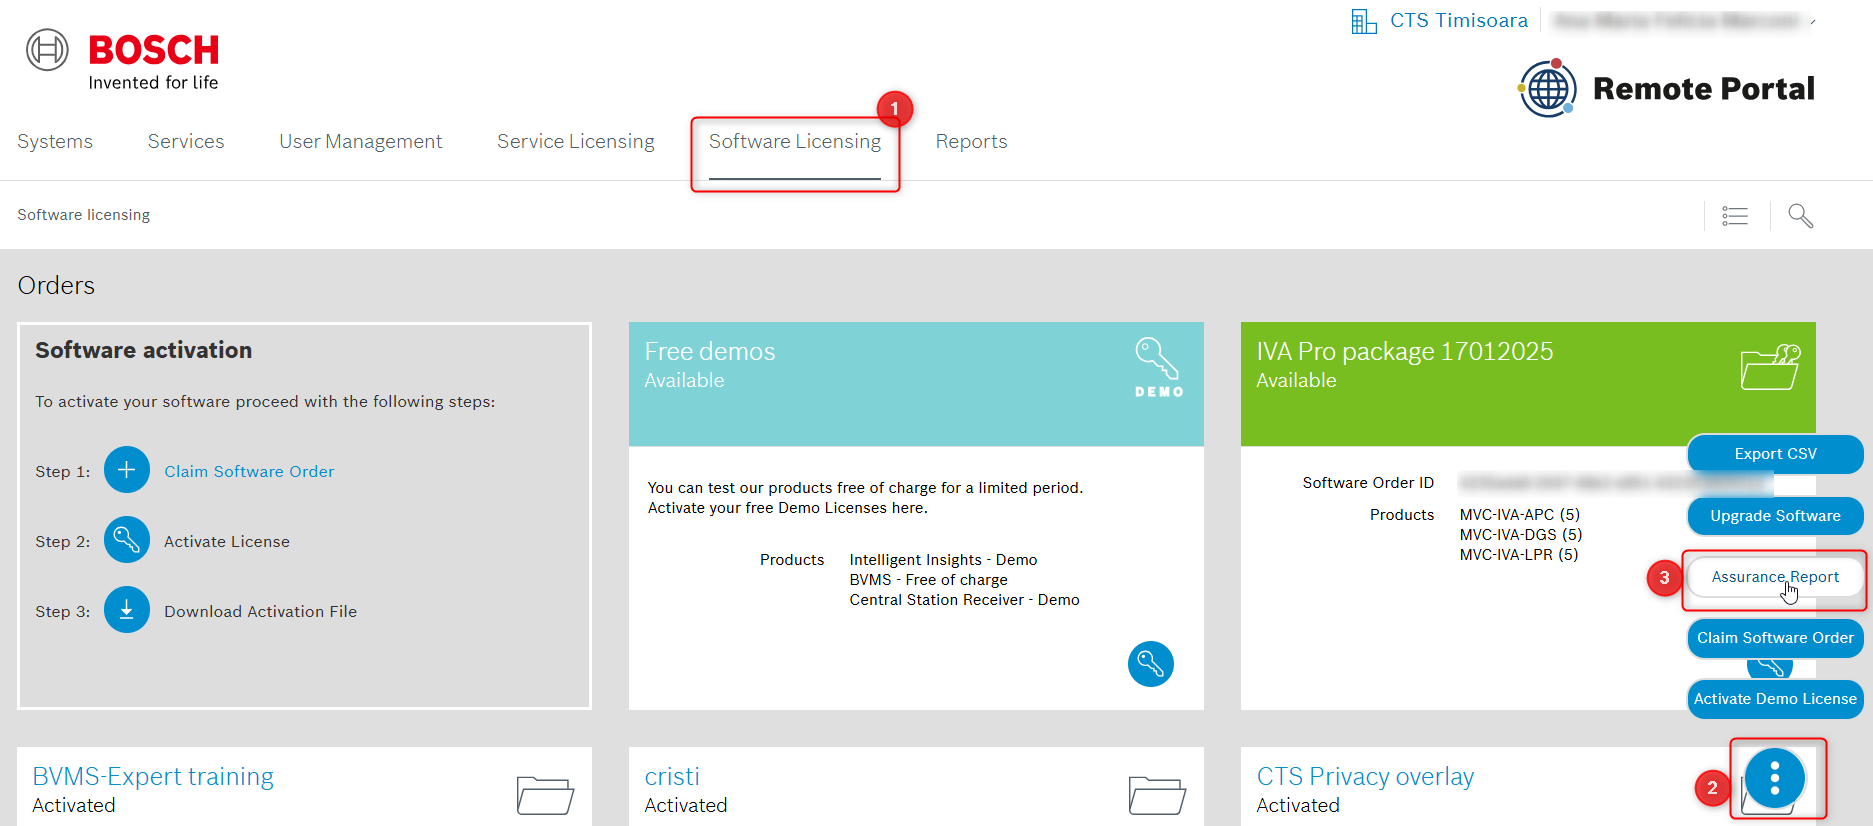Select the User Management tab

click(x=360, y=142)
